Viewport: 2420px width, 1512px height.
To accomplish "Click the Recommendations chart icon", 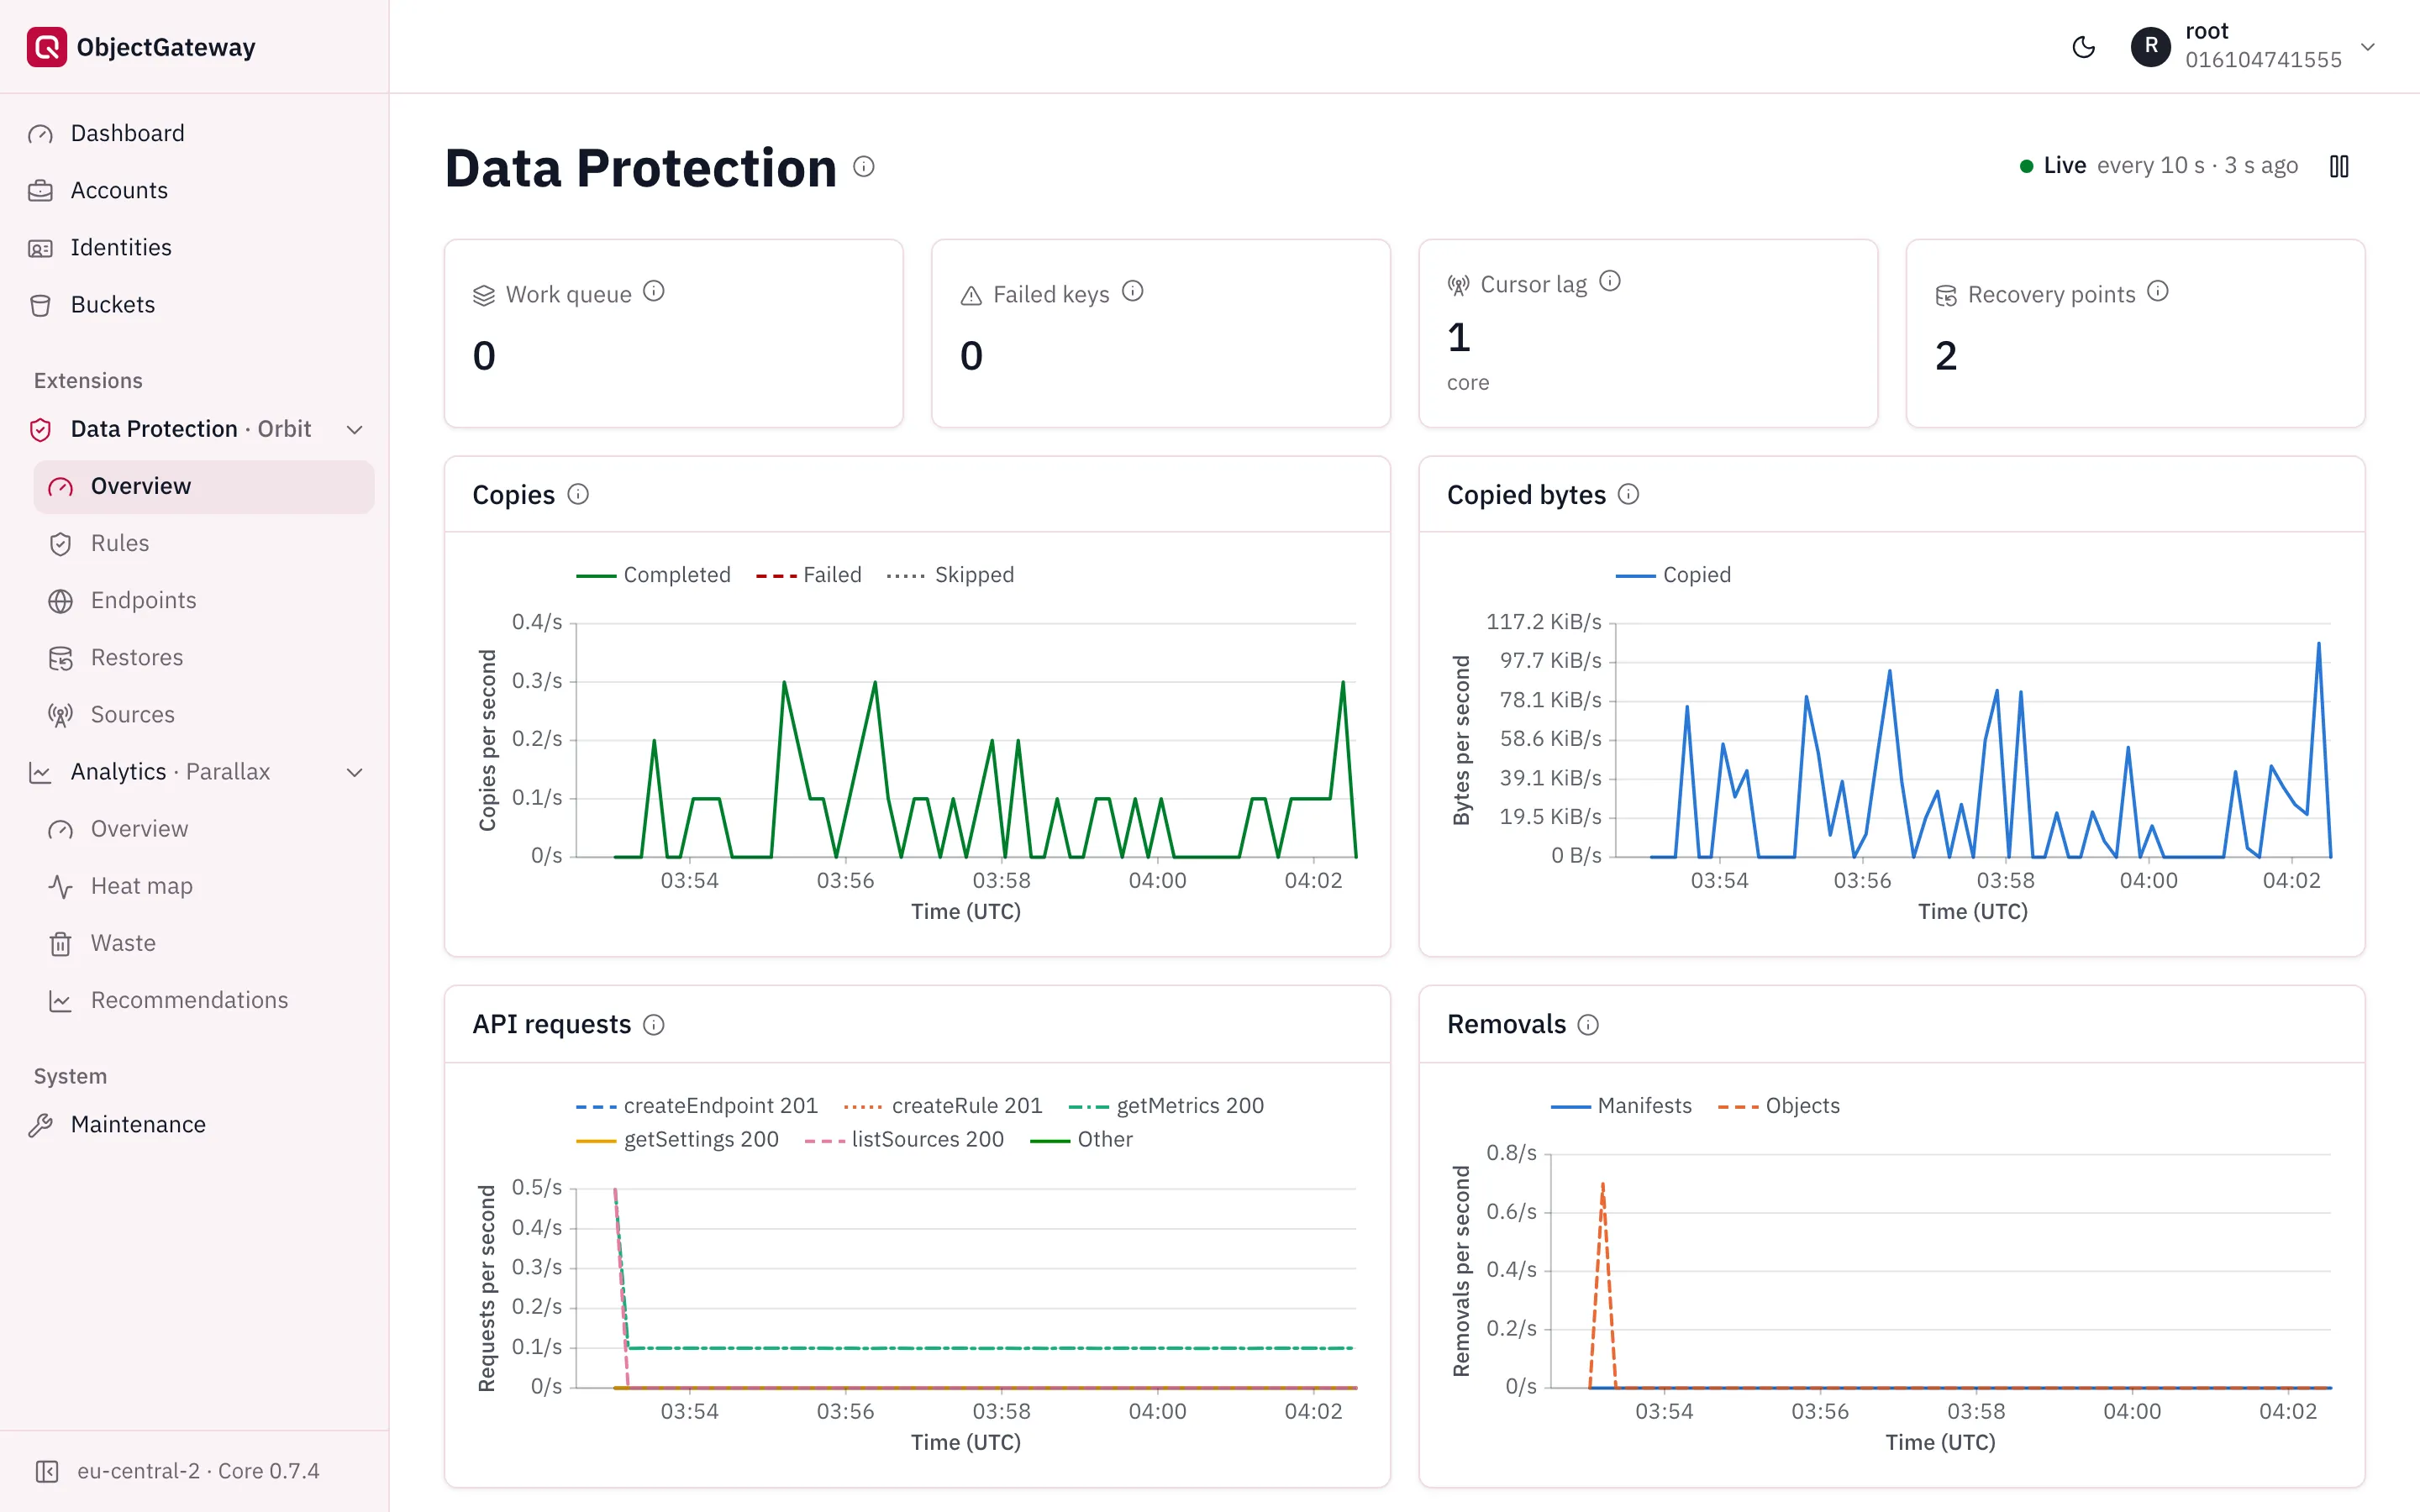I will (60, 1001).
